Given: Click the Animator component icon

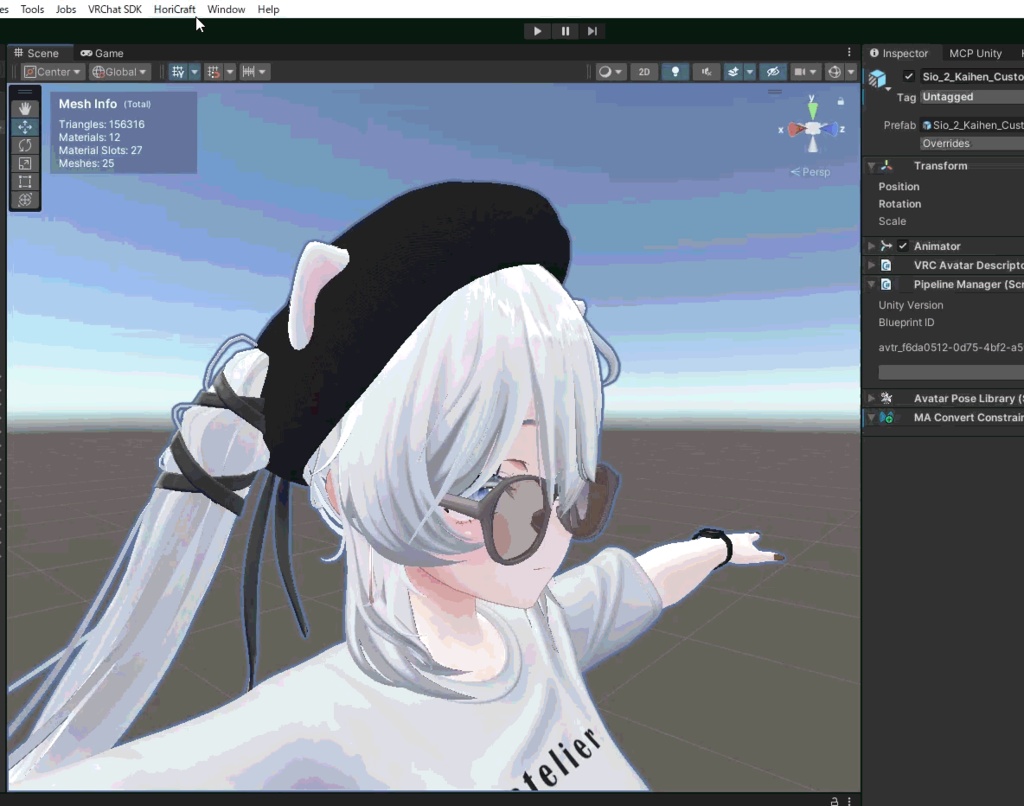Looking at the screenshot, I should pos(886,246).
